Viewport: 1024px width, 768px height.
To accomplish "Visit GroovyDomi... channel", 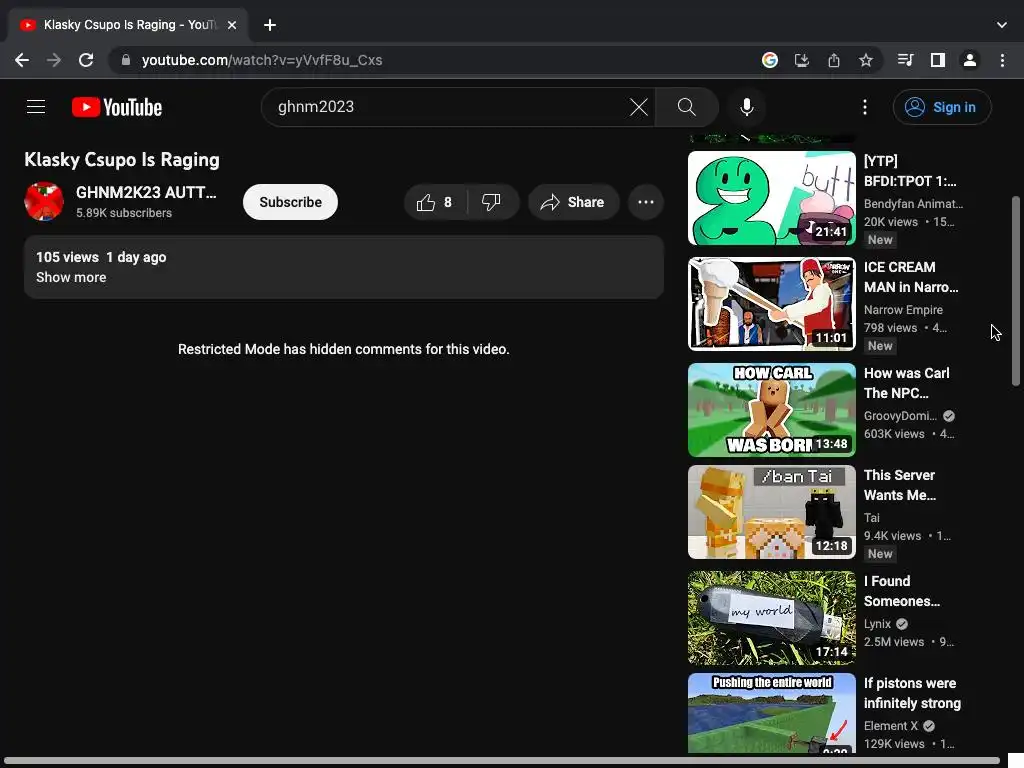I will [900, 416].
